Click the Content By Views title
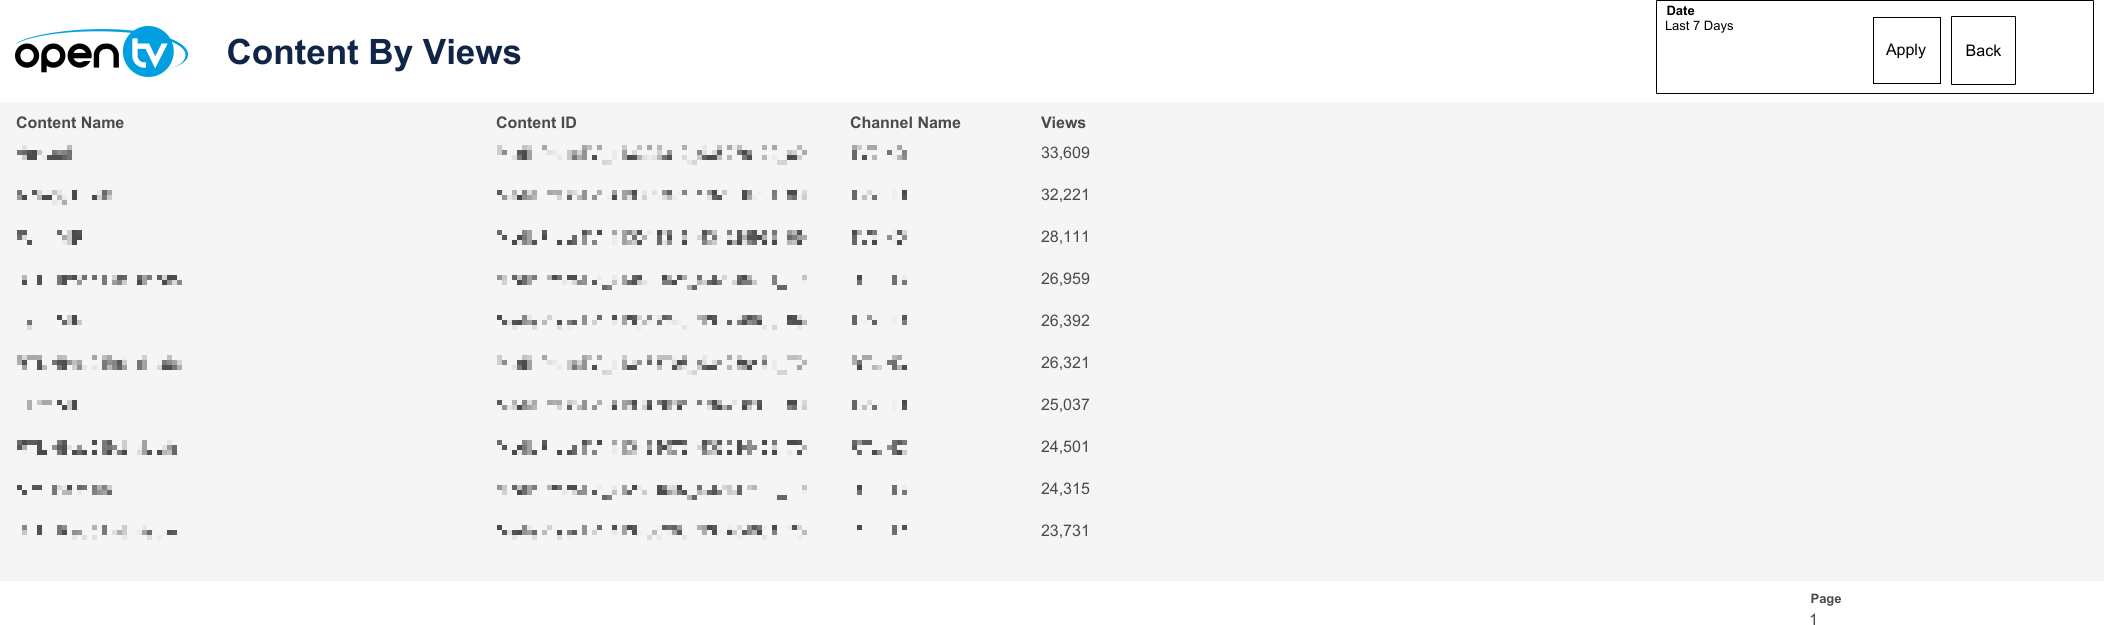The height and width of the screenshot is (625, 2104). pos(373,52)
